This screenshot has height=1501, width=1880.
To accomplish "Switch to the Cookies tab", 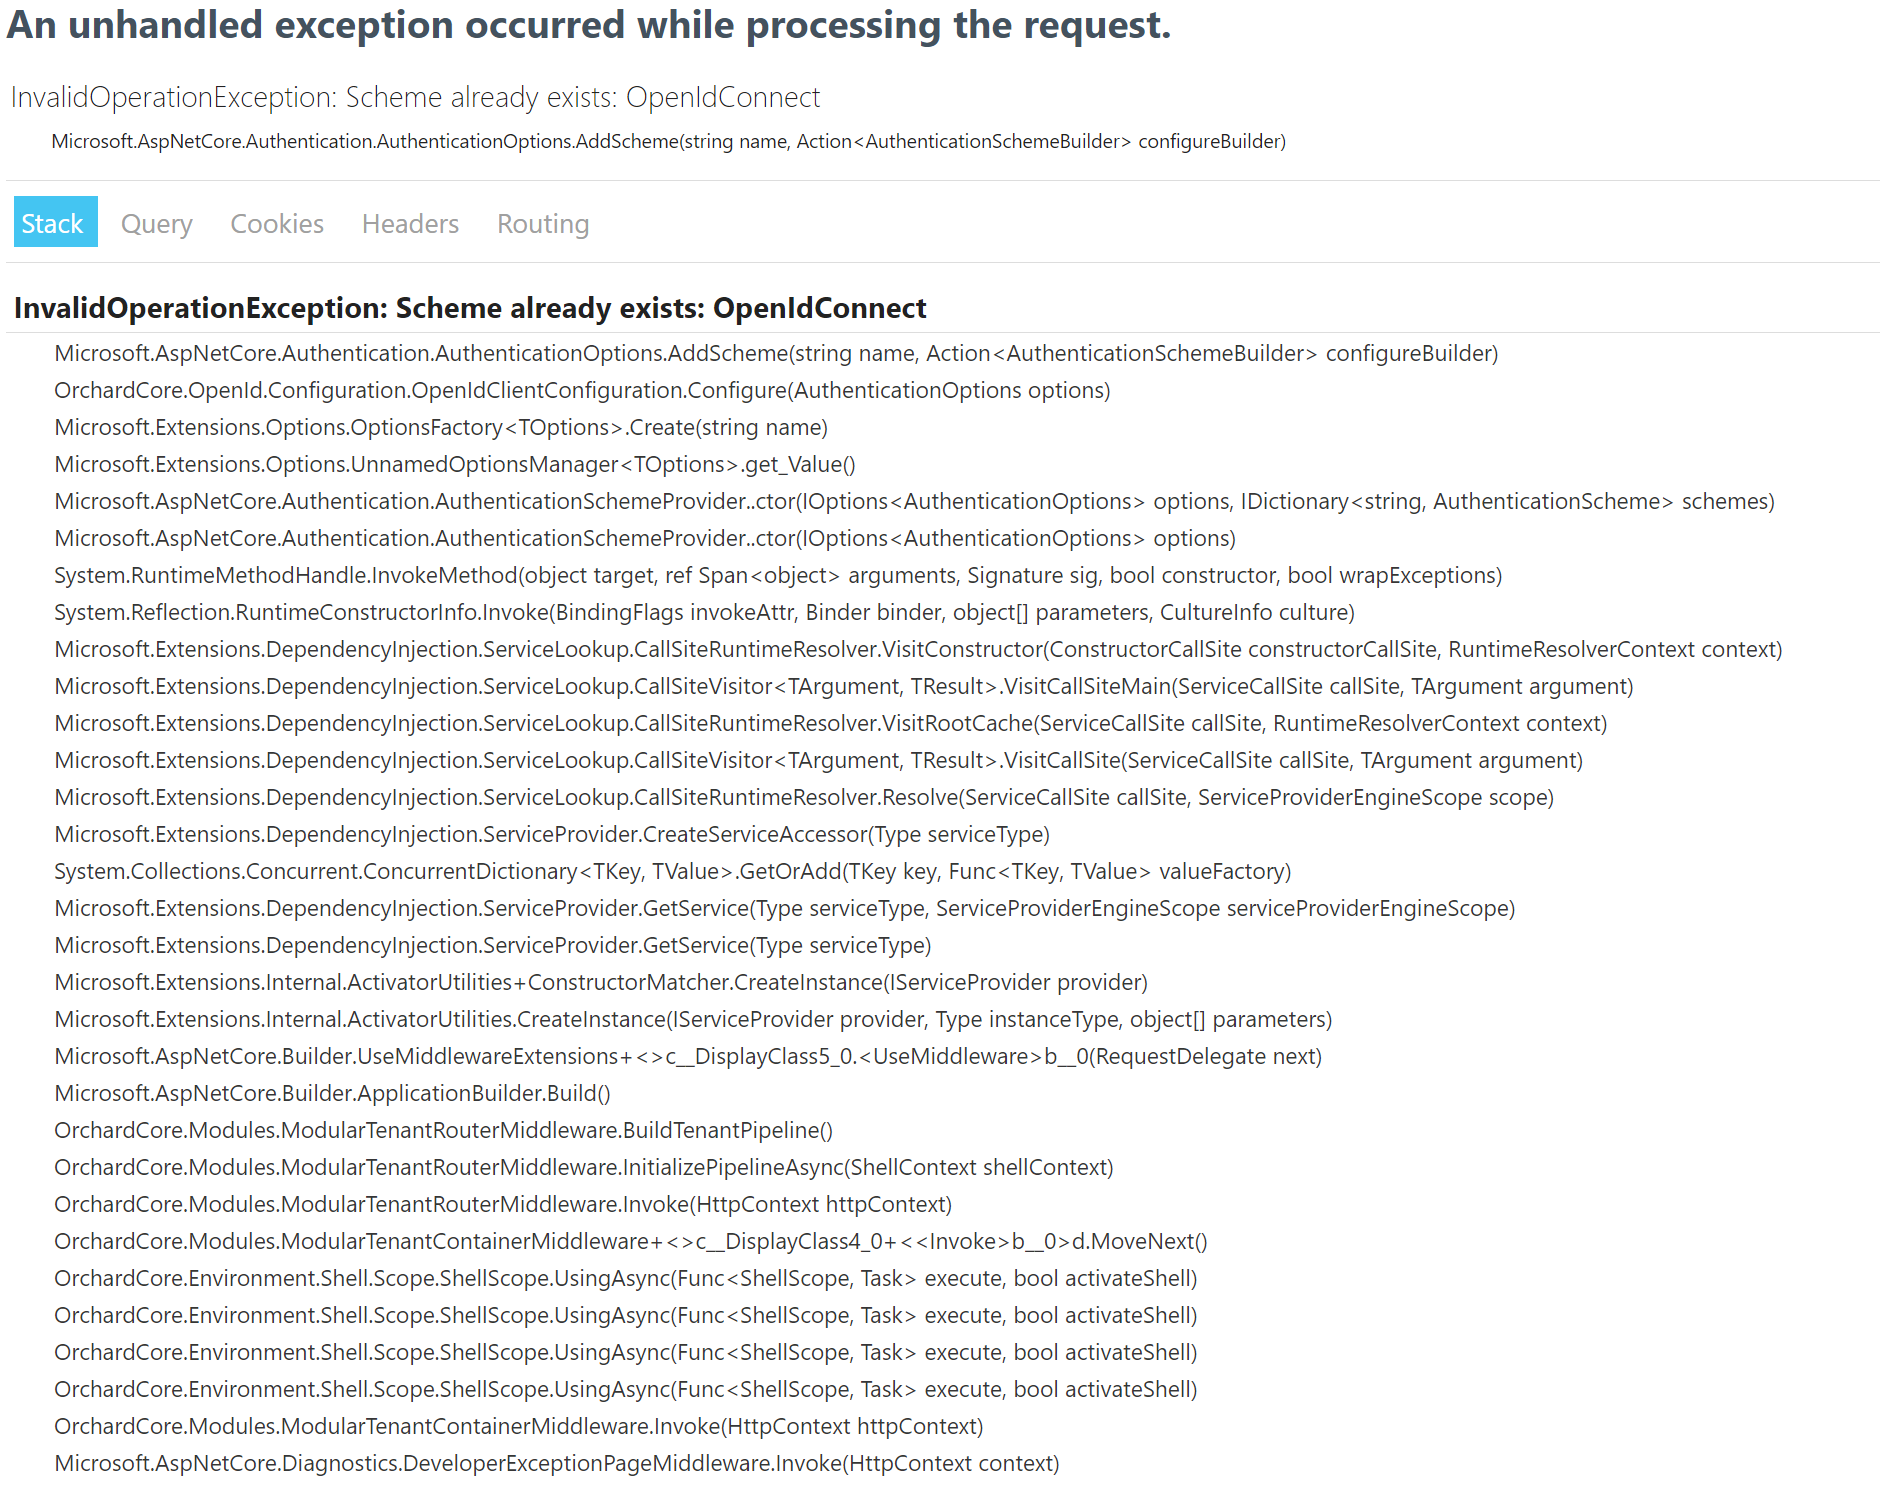I will pyautogui.click(x=277, y=223).
